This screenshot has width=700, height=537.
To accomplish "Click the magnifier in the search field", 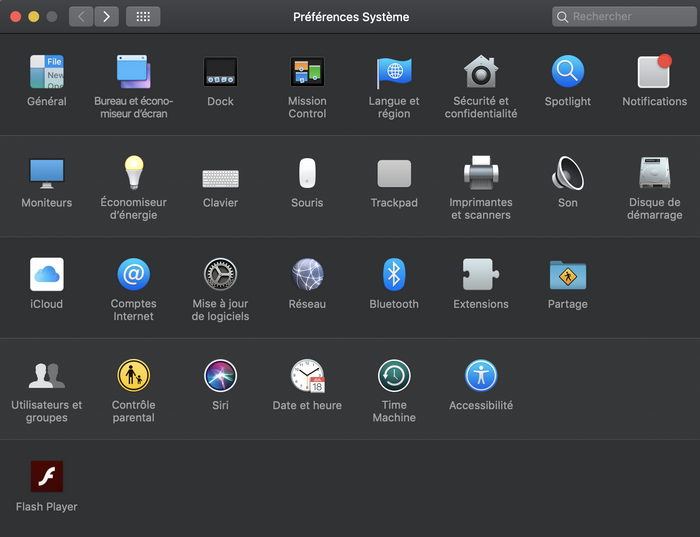I will (562, 17).
